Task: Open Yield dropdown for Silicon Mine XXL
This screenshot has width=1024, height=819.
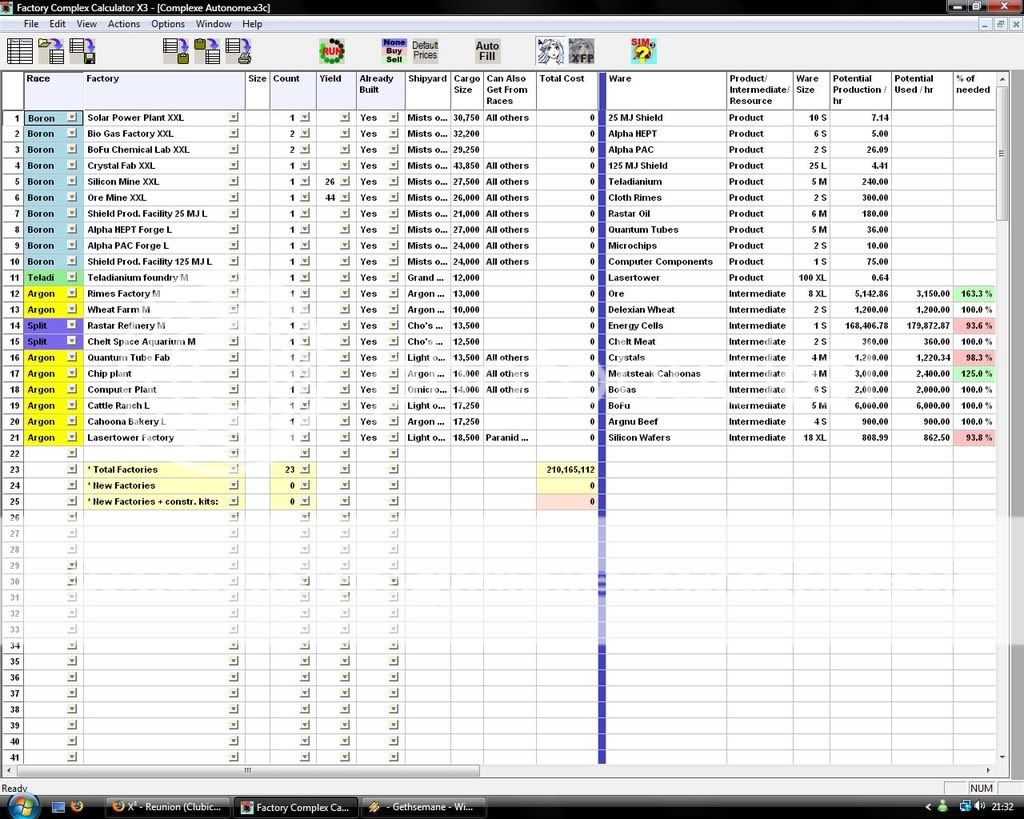Action: (x=344, y=182)
